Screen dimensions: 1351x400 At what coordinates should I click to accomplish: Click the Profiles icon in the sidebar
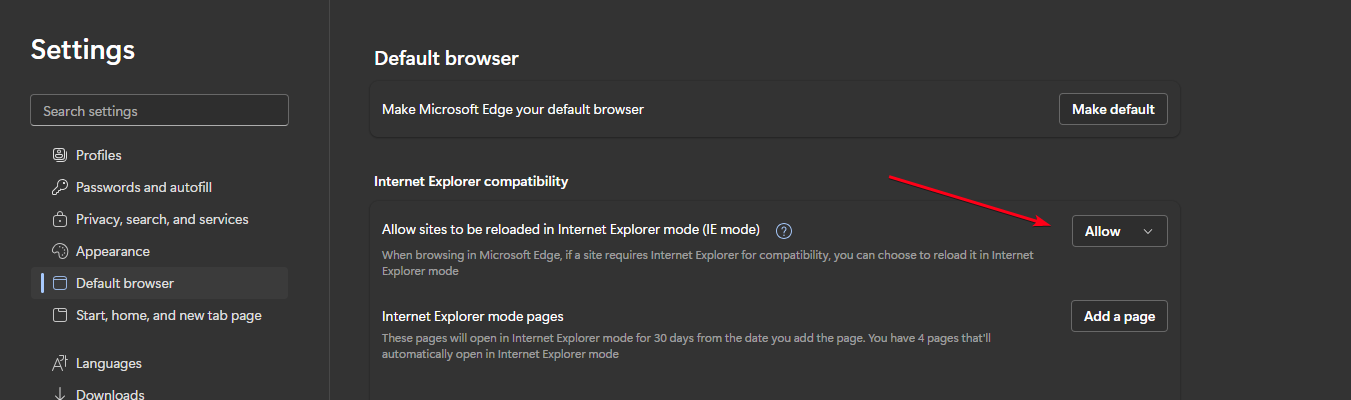tap(59, 155)
